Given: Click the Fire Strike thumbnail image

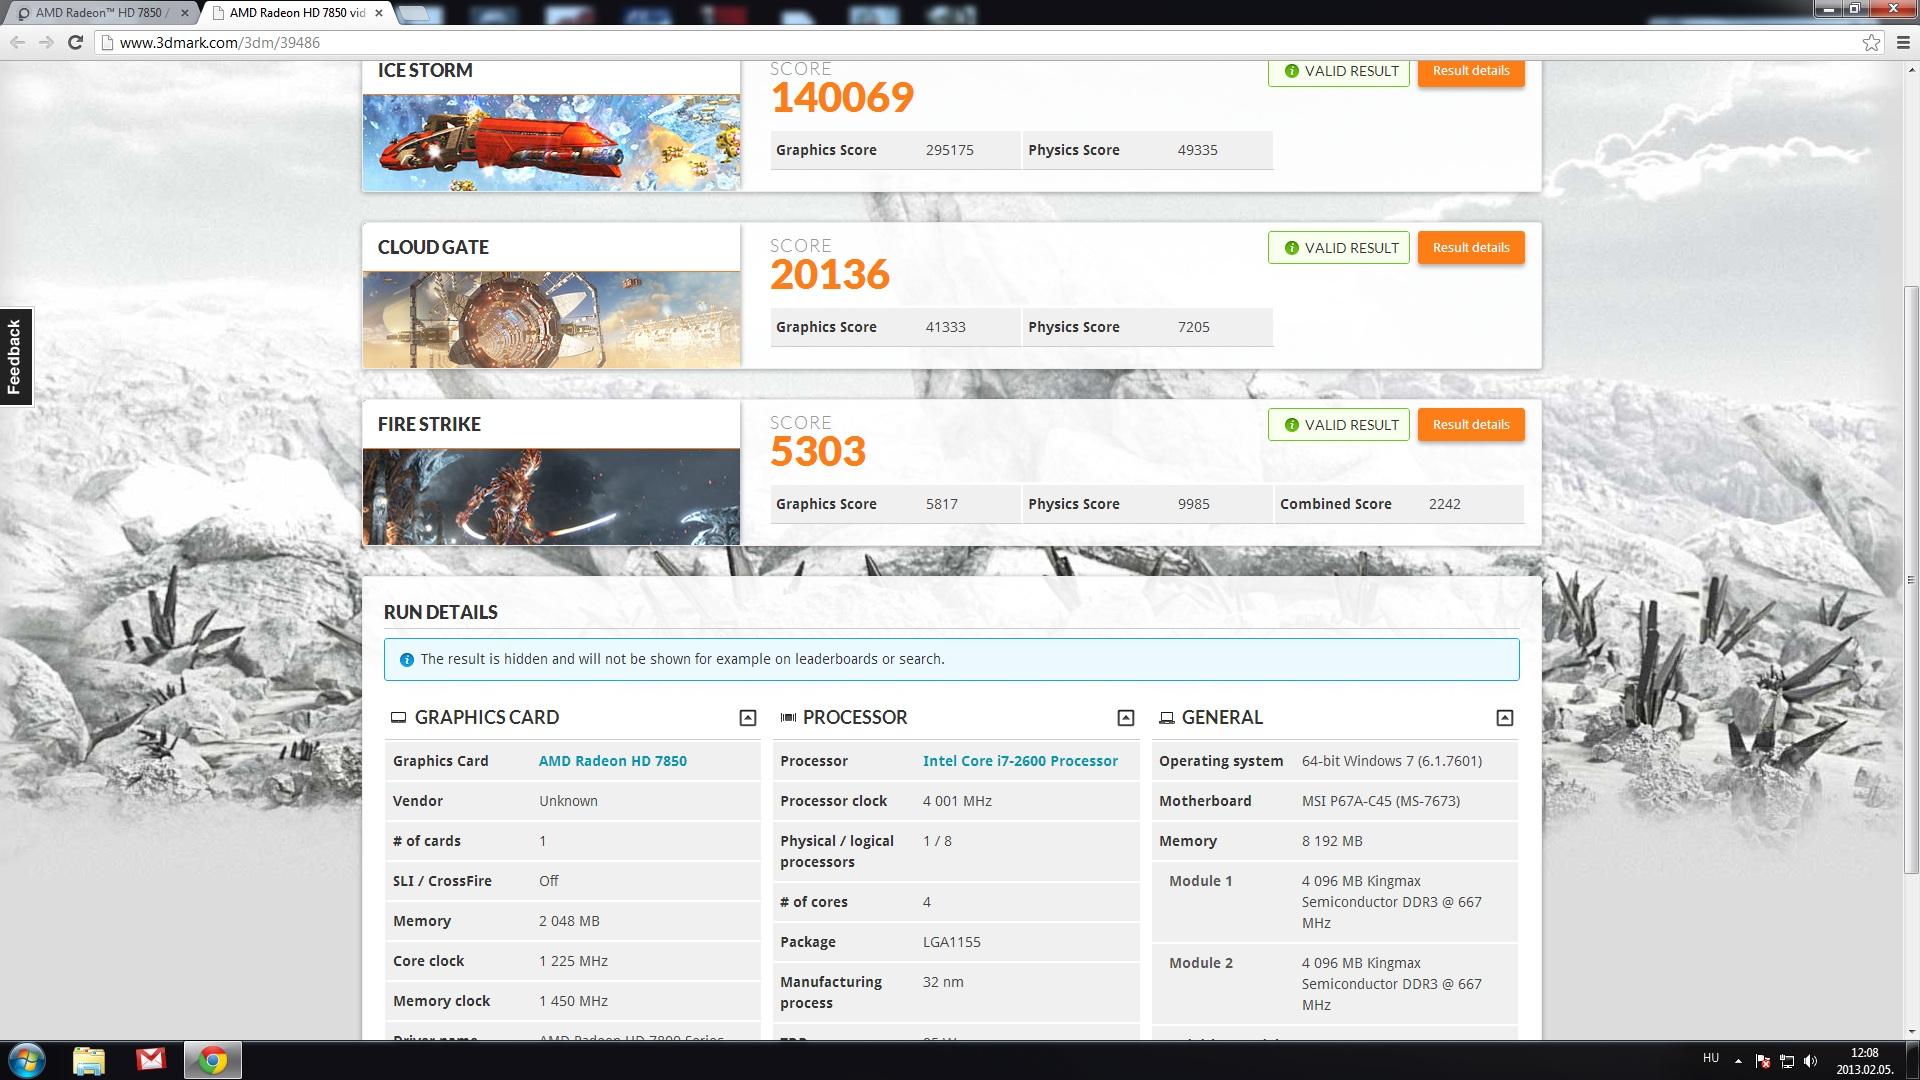Looking at the screenshot, I should pos(551,496).
